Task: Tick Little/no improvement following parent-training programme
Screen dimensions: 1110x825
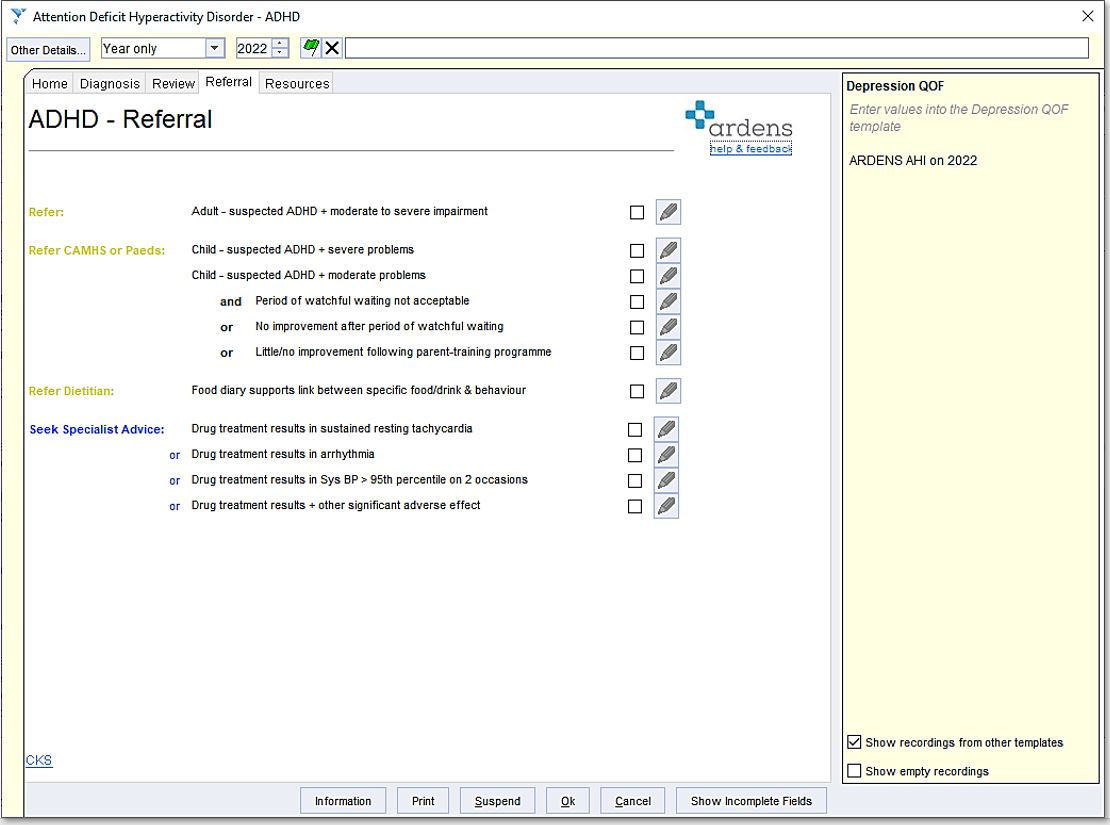Action: pyautogui.click(x=637, y=353)
